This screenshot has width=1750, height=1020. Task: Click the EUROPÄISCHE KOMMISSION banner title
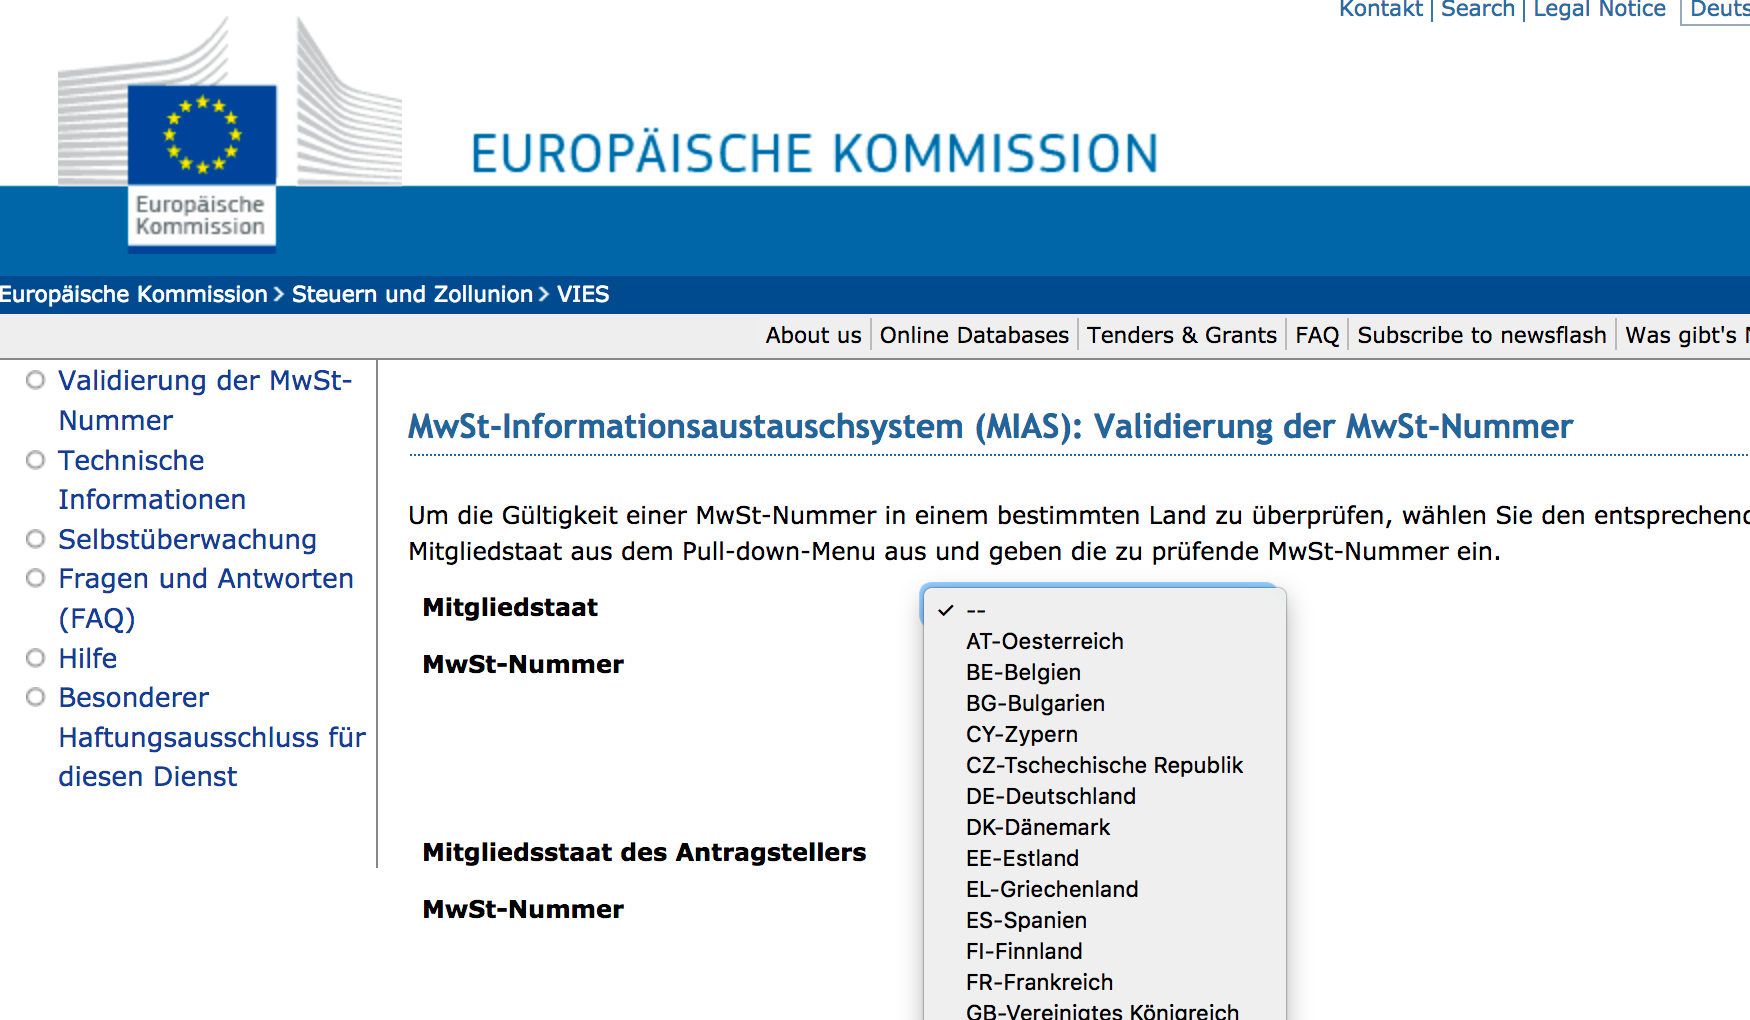coord(814,154)
